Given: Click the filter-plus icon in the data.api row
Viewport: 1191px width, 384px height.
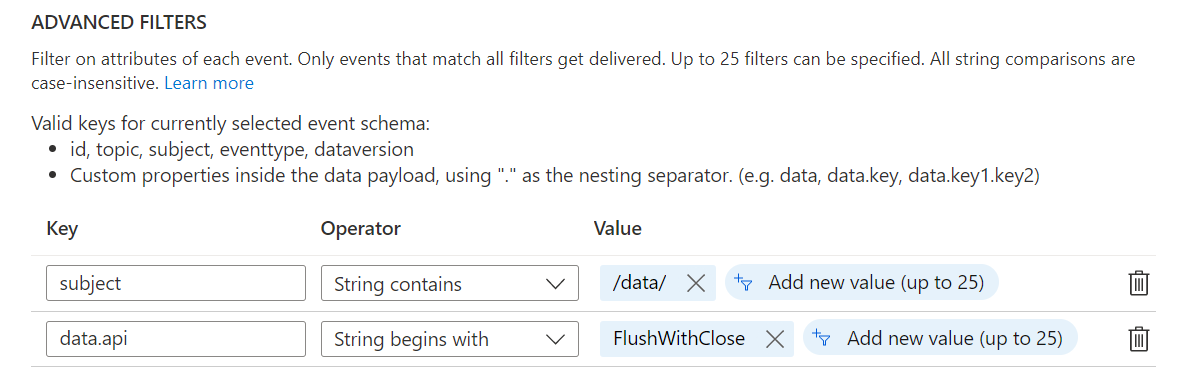Looking at the screenshot, I should pos(821,338).
